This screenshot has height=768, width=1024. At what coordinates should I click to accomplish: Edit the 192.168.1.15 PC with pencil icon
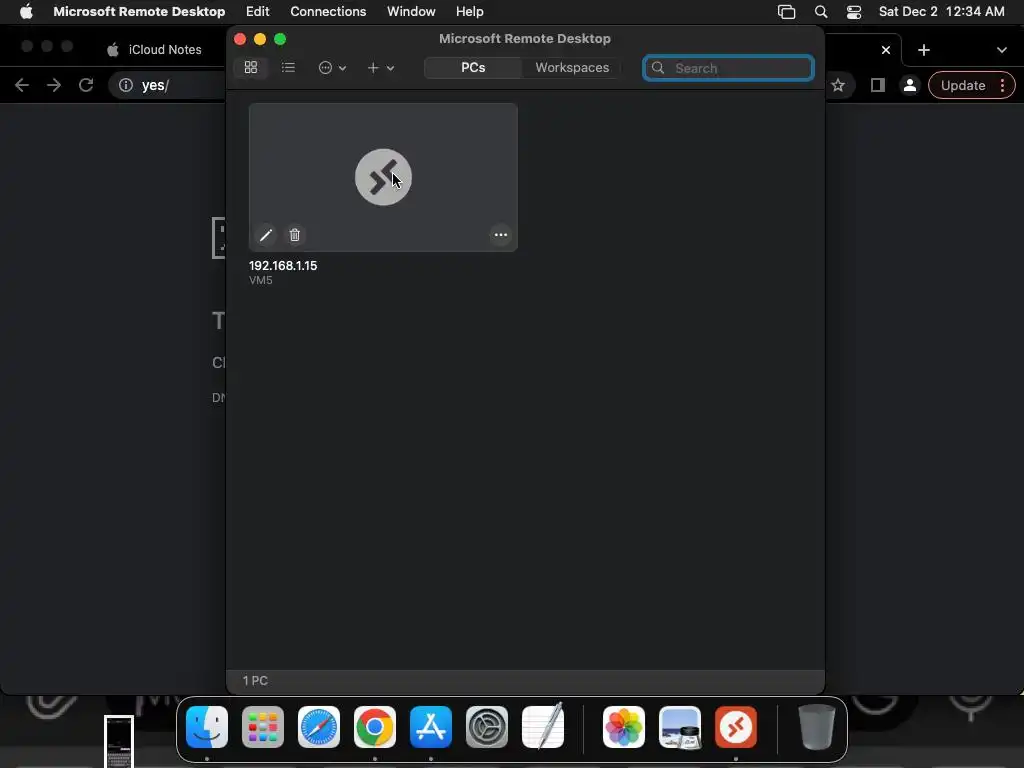click(266, 235)
